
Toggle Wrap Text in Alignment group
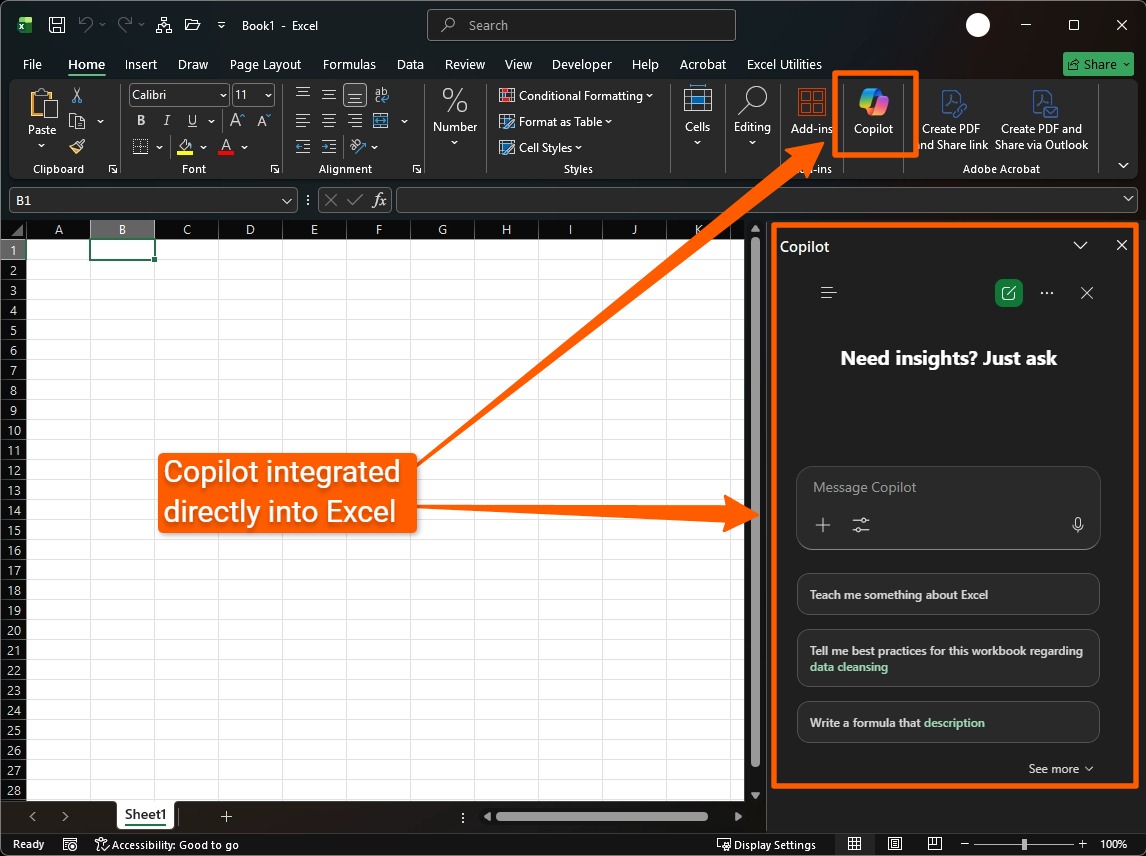click(381, 94)
